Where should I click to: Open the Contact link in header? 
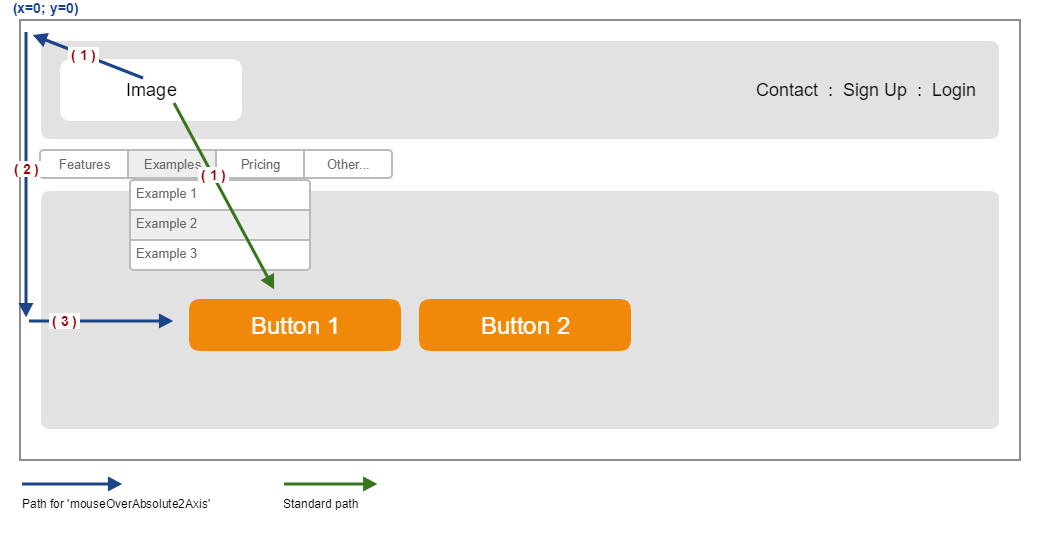click(x=786, y=90)
